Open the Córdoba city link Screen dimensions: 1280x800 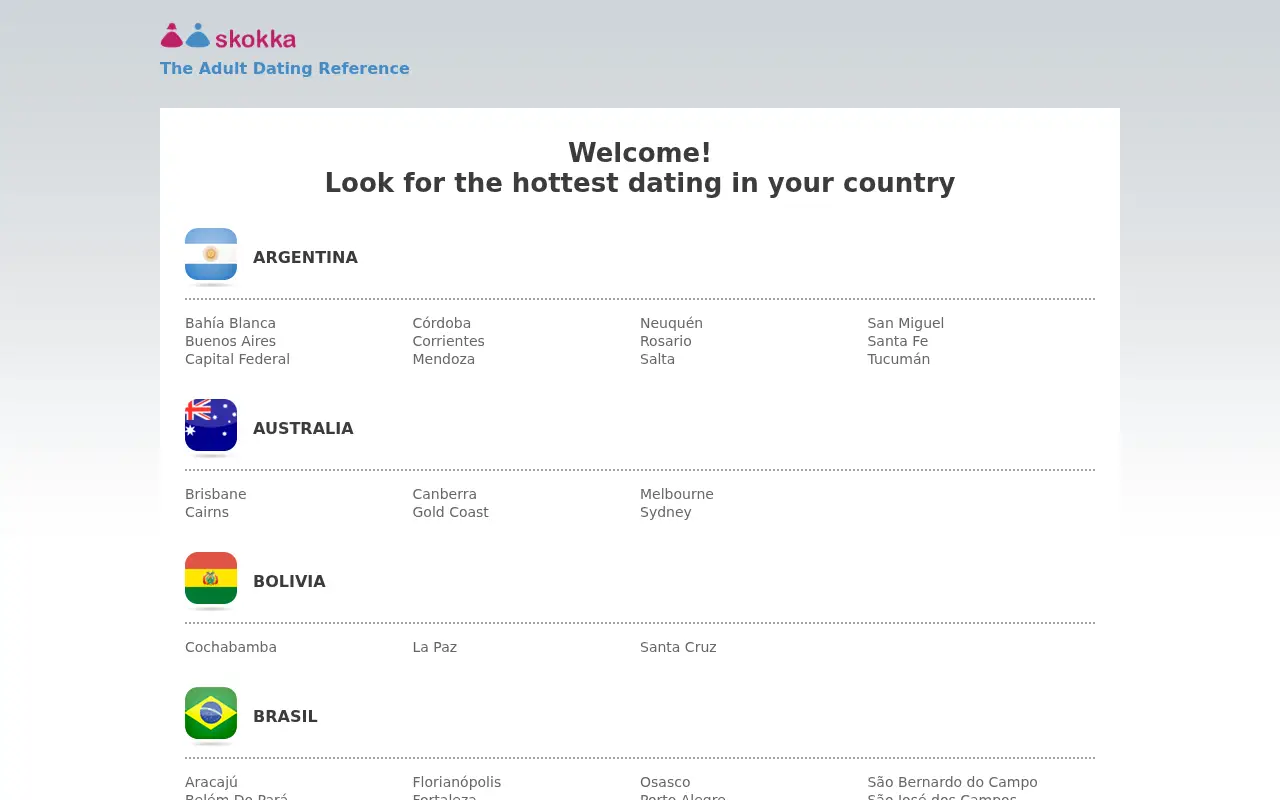click(x=441, y=323)
